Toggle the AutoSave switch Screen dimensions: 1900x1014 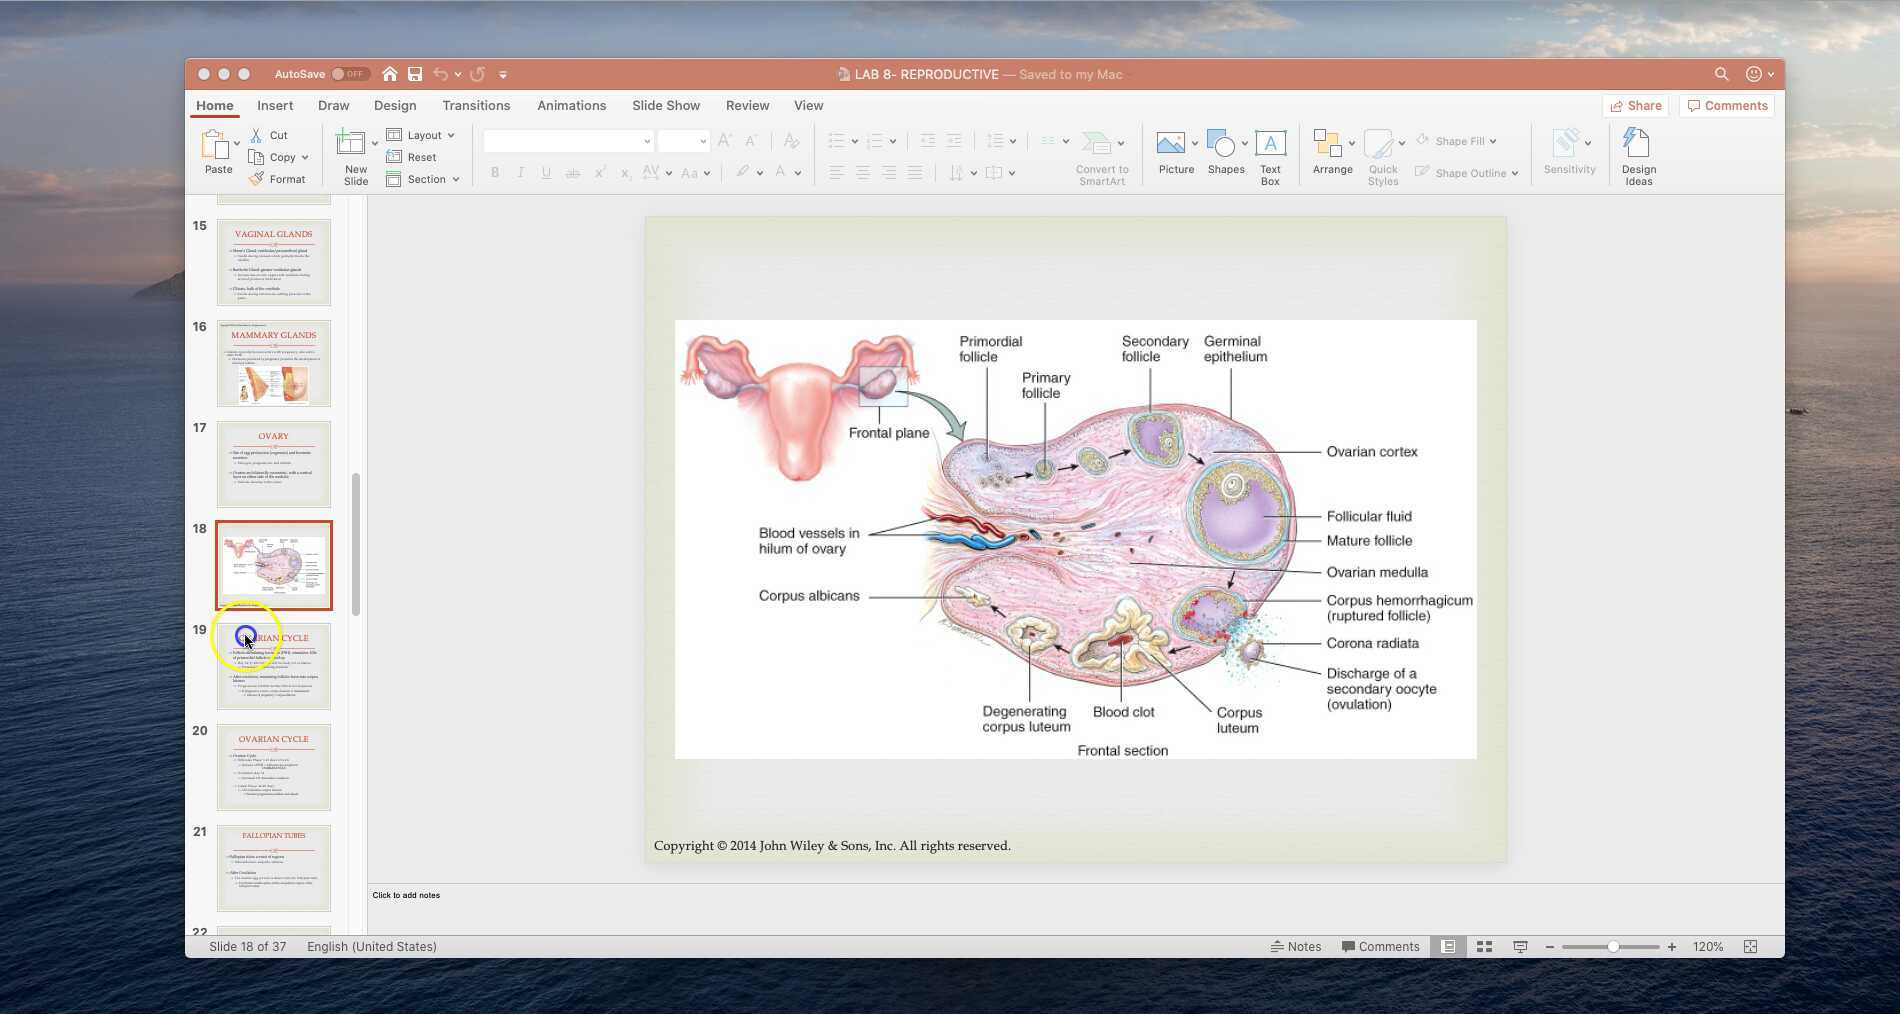coord(350,74)
